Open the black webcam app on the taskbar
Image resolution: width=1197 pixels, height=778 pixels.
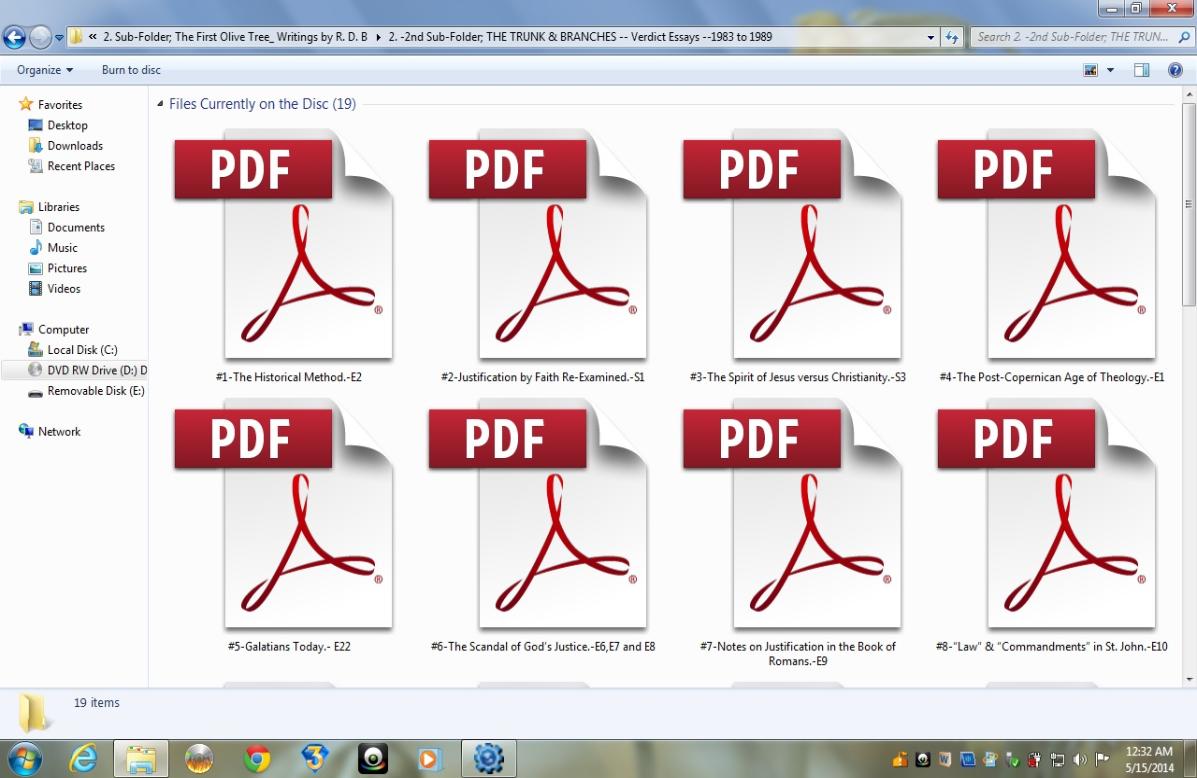(373, 759)
